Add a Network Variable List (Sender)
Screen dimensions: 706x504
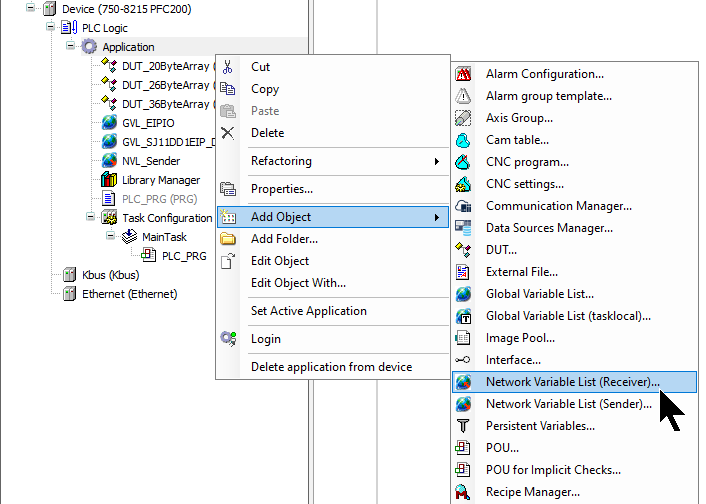pyautogui.click(x=575, y=404)
